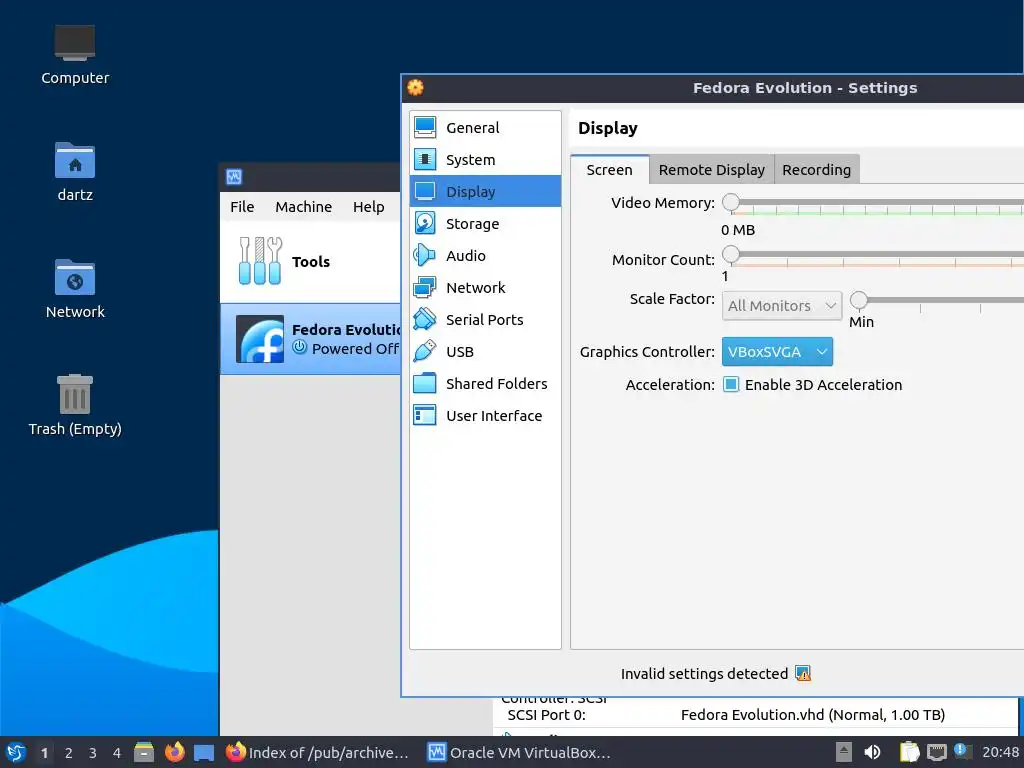Click the Invalid settings detected text

pos(704,673)
